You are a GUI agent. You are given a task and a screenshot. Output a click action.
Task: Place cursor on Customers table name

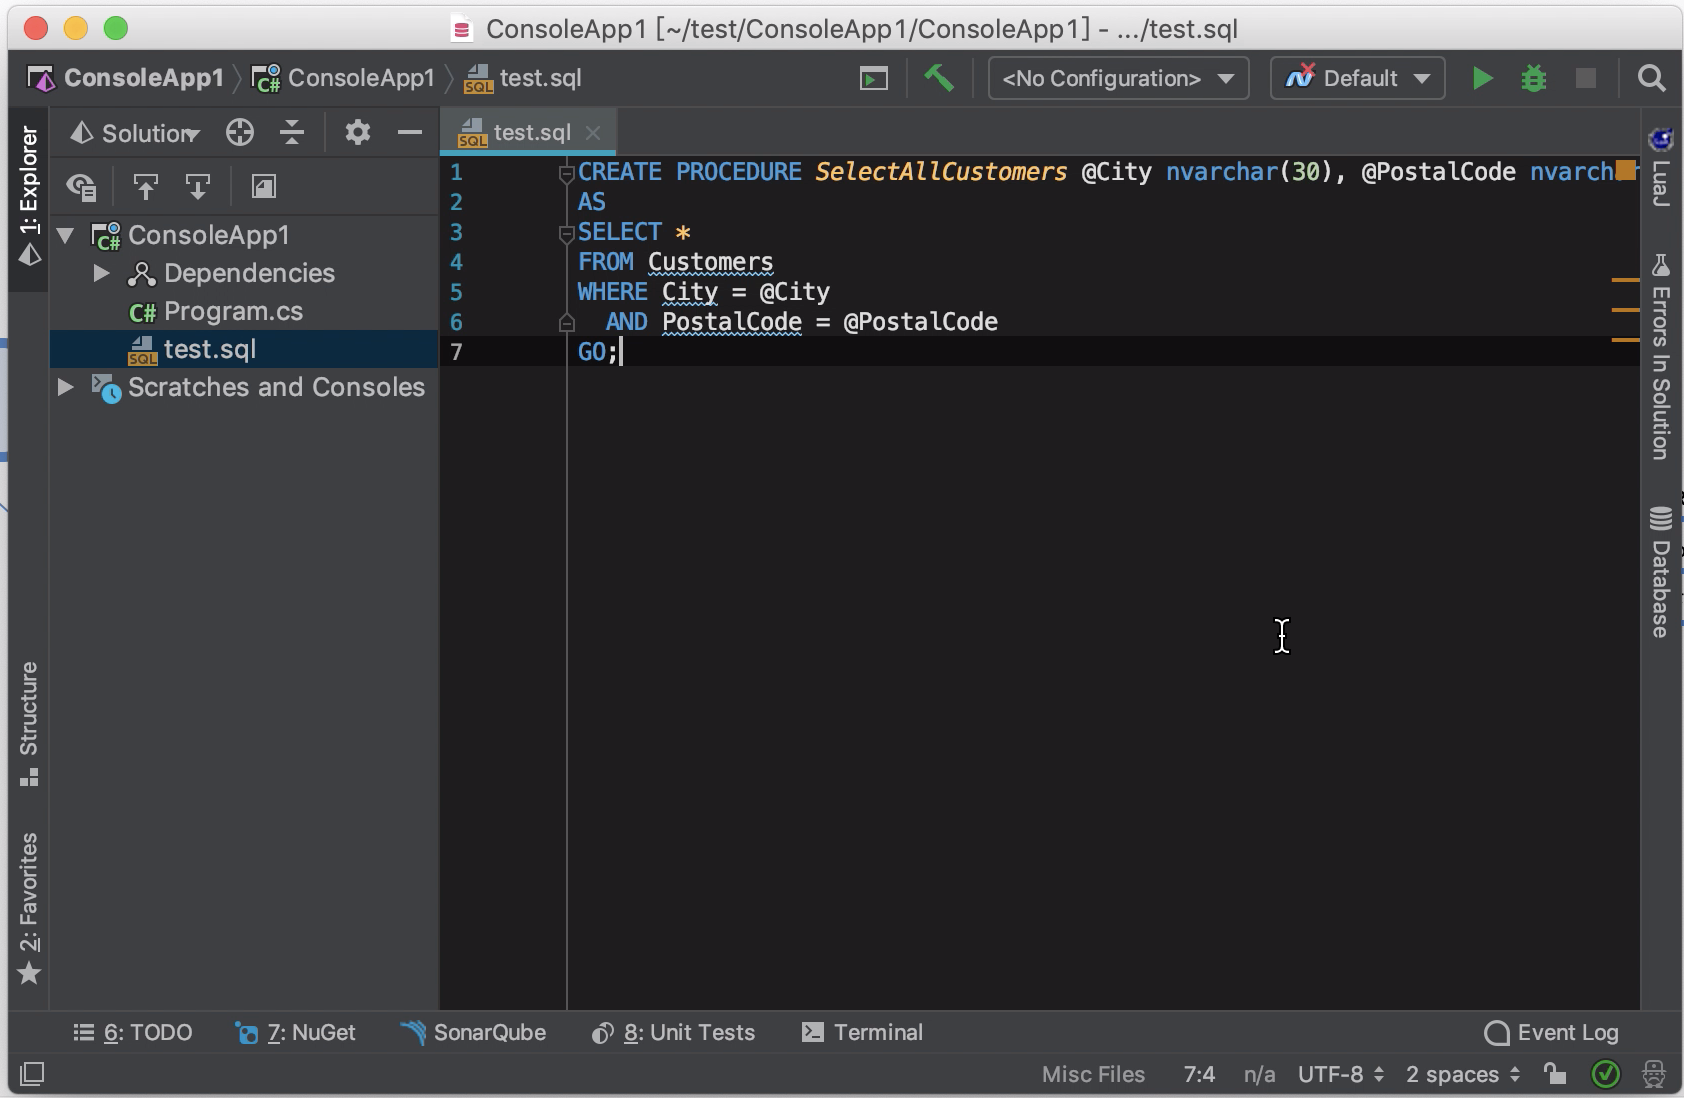[x=710, y=262]
